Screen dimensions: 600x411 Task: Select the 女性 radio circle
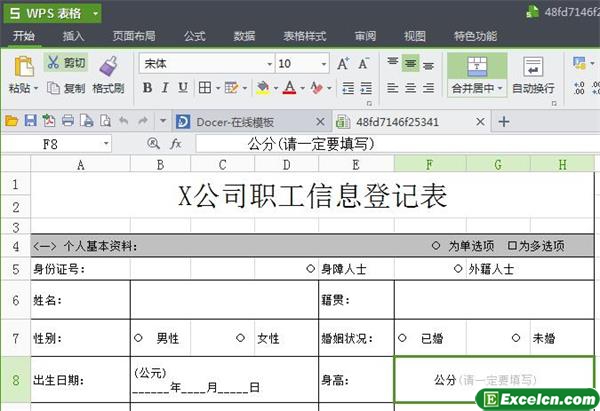240,338
